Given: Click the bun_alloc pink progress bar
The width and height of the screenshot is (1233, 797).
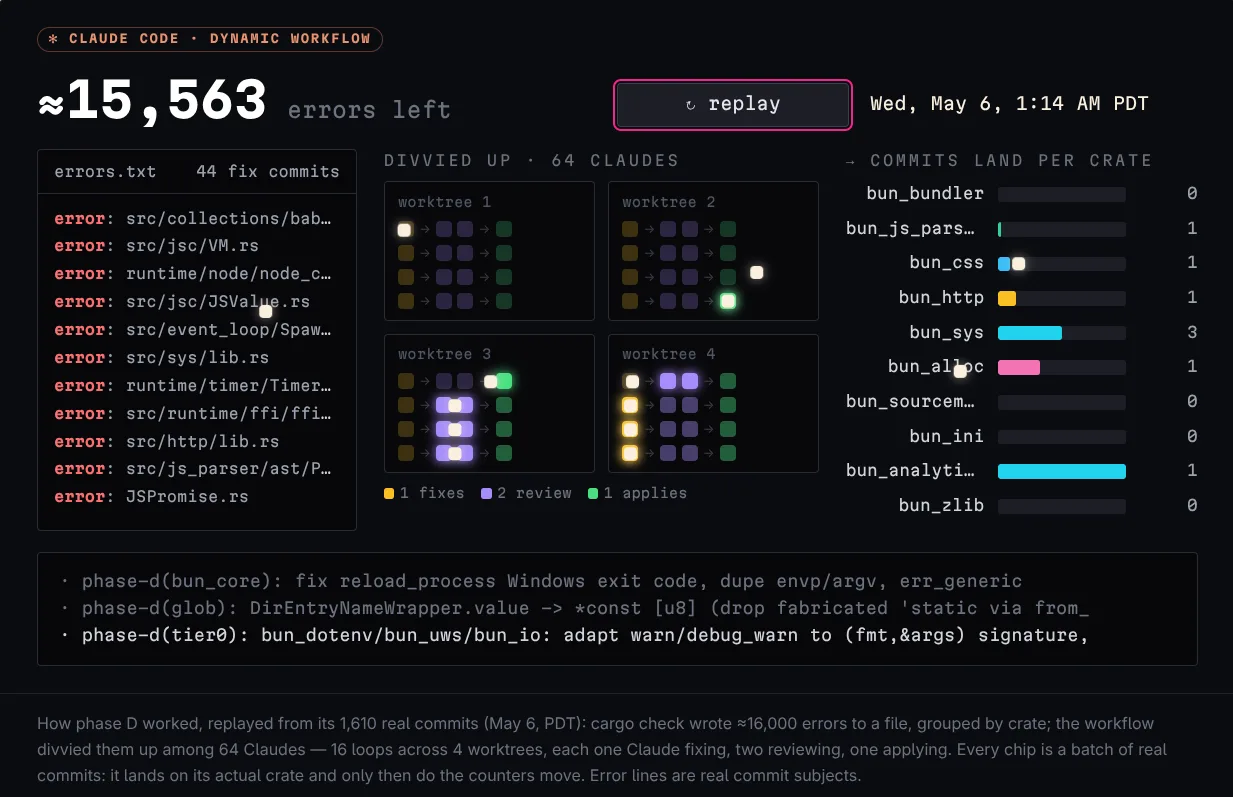Looking at the screenshot, I should click(x=1019, y=367).
